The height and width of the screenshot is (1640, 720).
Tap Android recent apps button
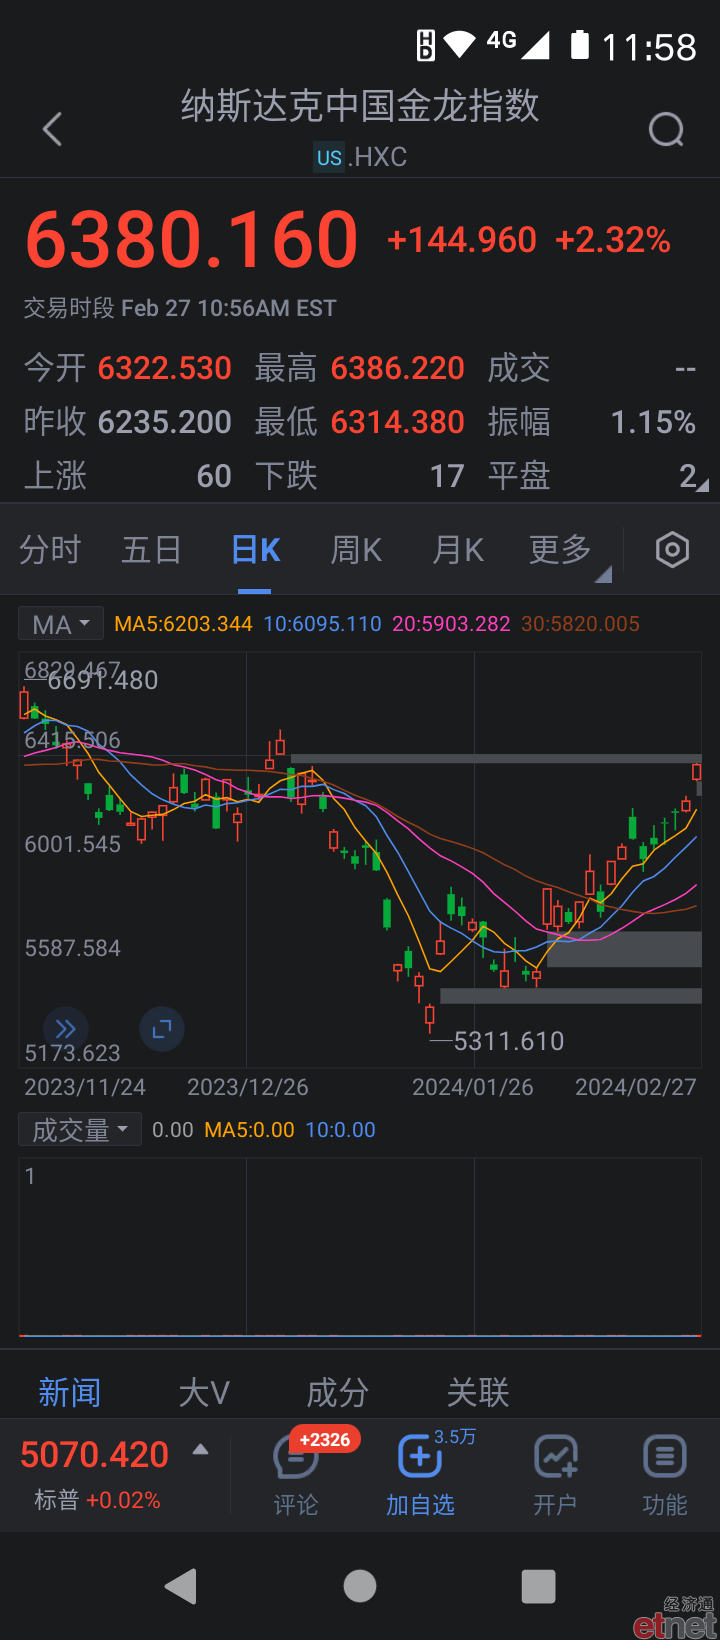click(x=538, y=1586)
